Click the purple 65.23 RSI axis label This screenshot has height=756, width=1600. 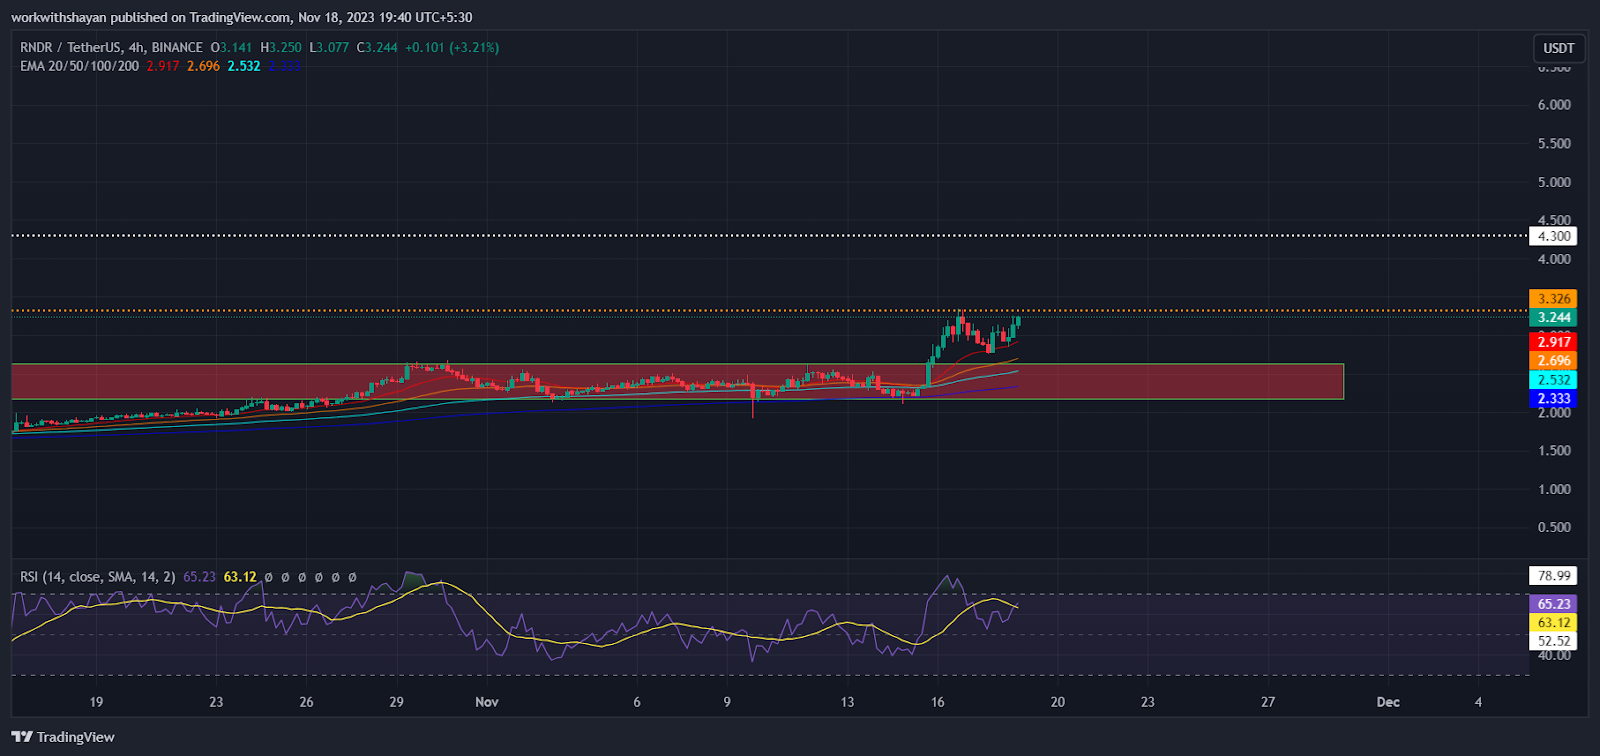1553,604
